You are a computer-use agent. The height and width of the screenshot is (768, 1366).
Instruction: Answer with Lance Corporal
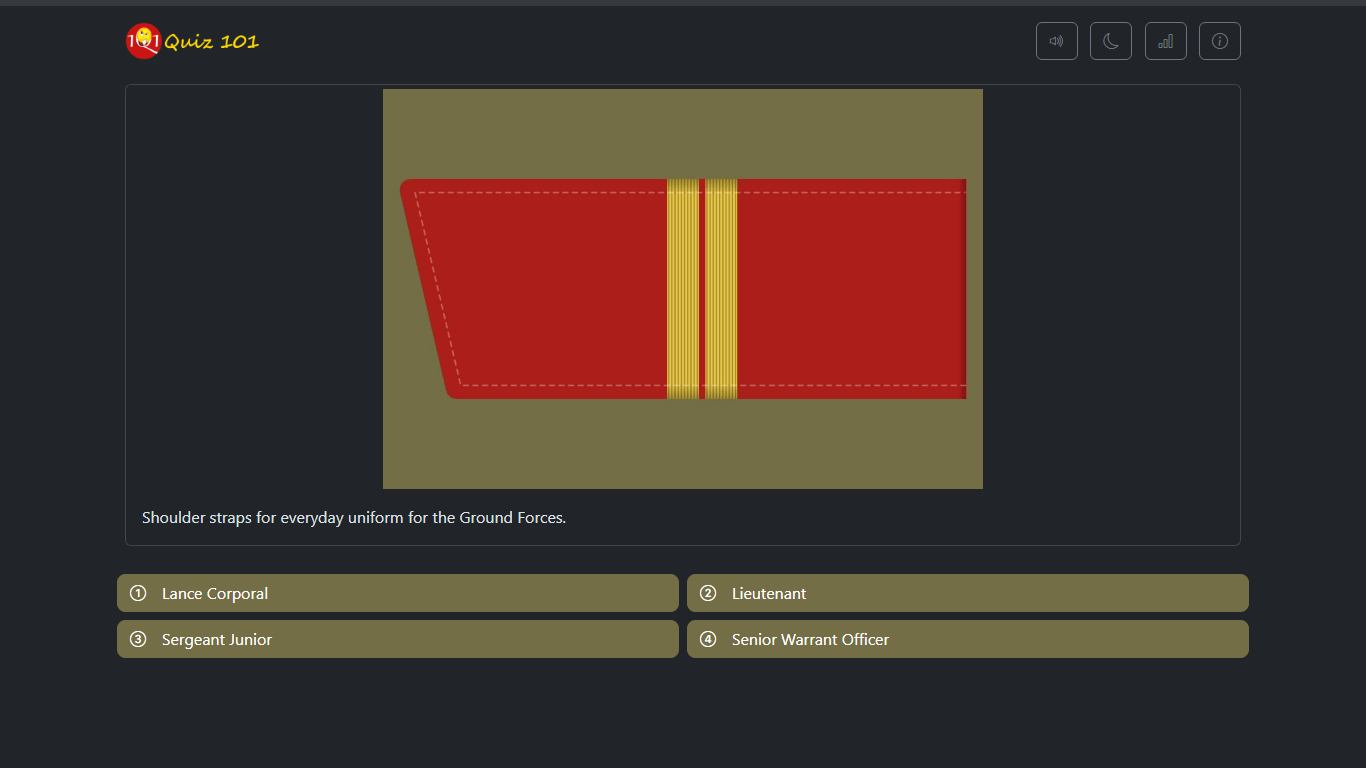[x=397, y=593]
